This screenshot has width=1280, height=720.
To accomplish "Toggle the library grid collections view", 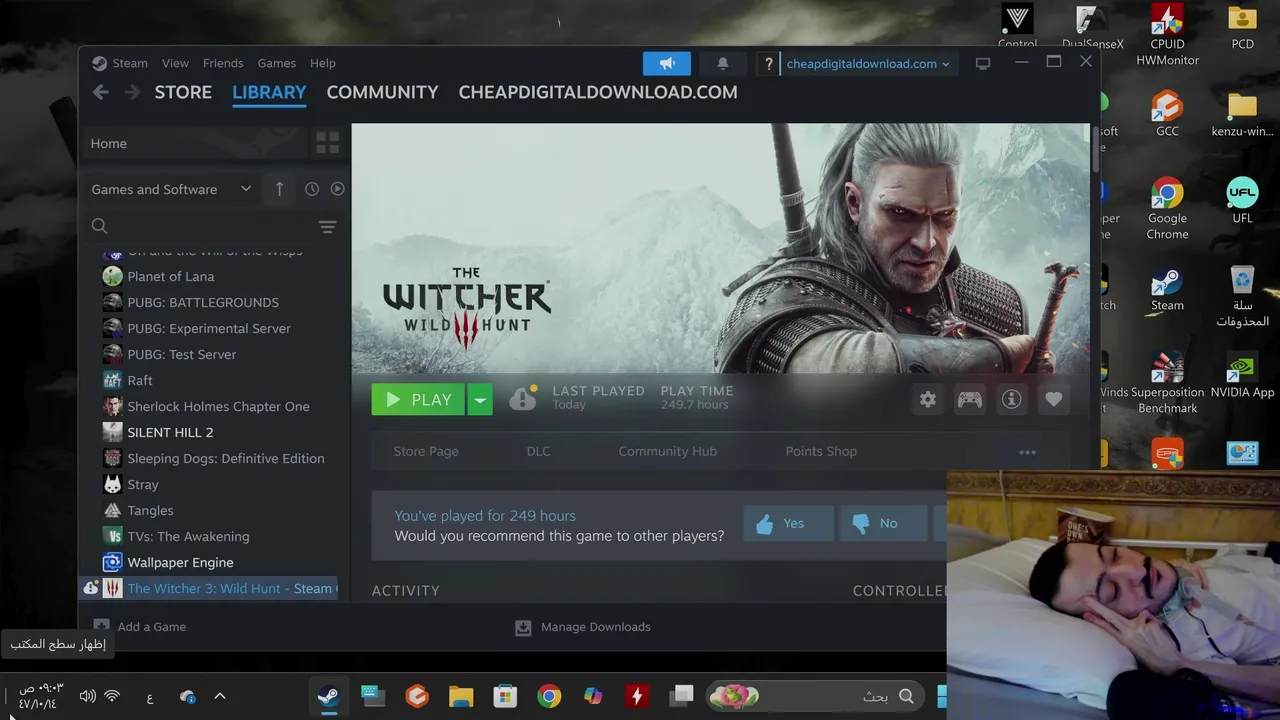I will point(327,143).
